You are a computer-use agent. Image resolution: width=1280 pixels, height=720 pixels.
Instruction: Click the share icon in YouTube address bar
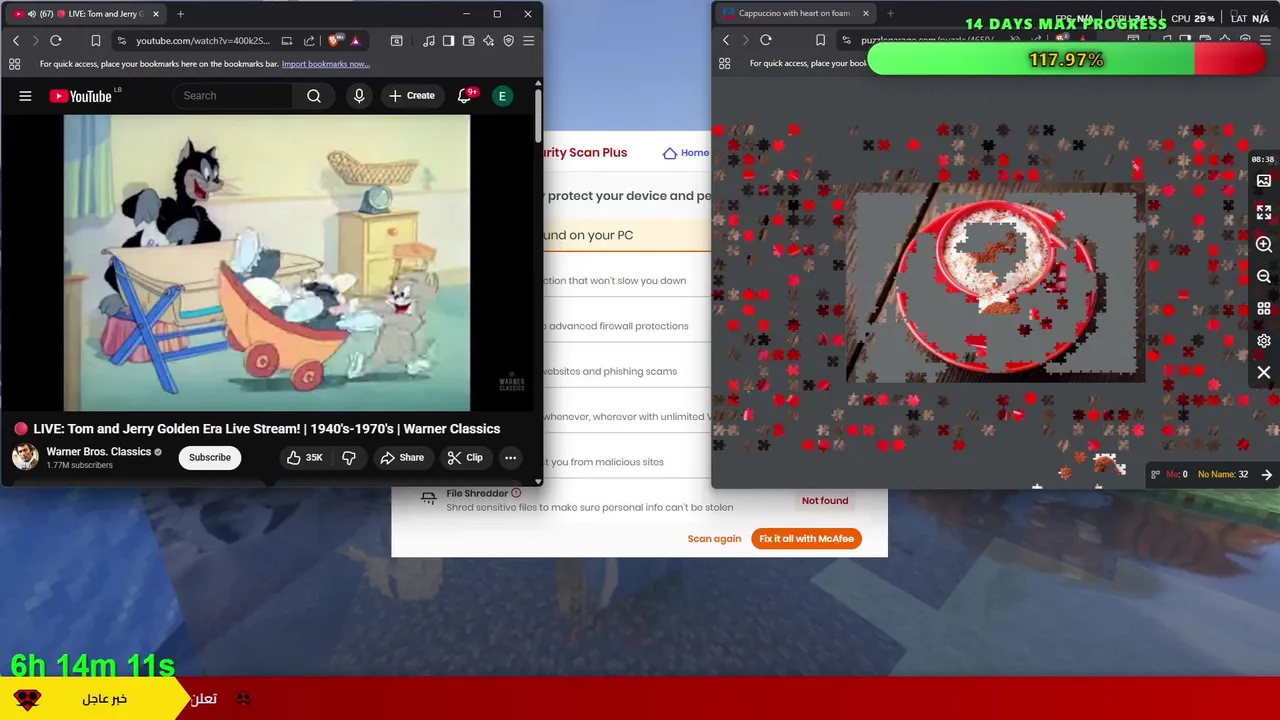[309, 40]
